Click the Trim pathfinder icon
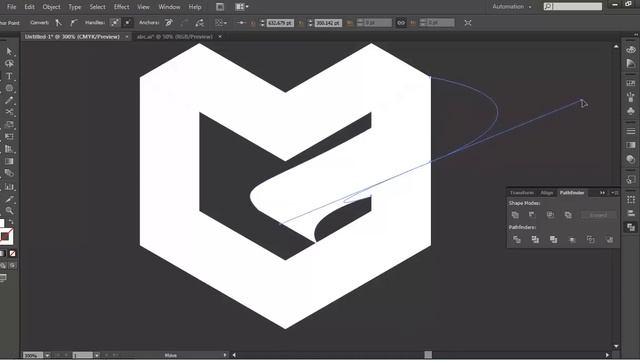Screen dimensions: 640x360 point(535,240)
